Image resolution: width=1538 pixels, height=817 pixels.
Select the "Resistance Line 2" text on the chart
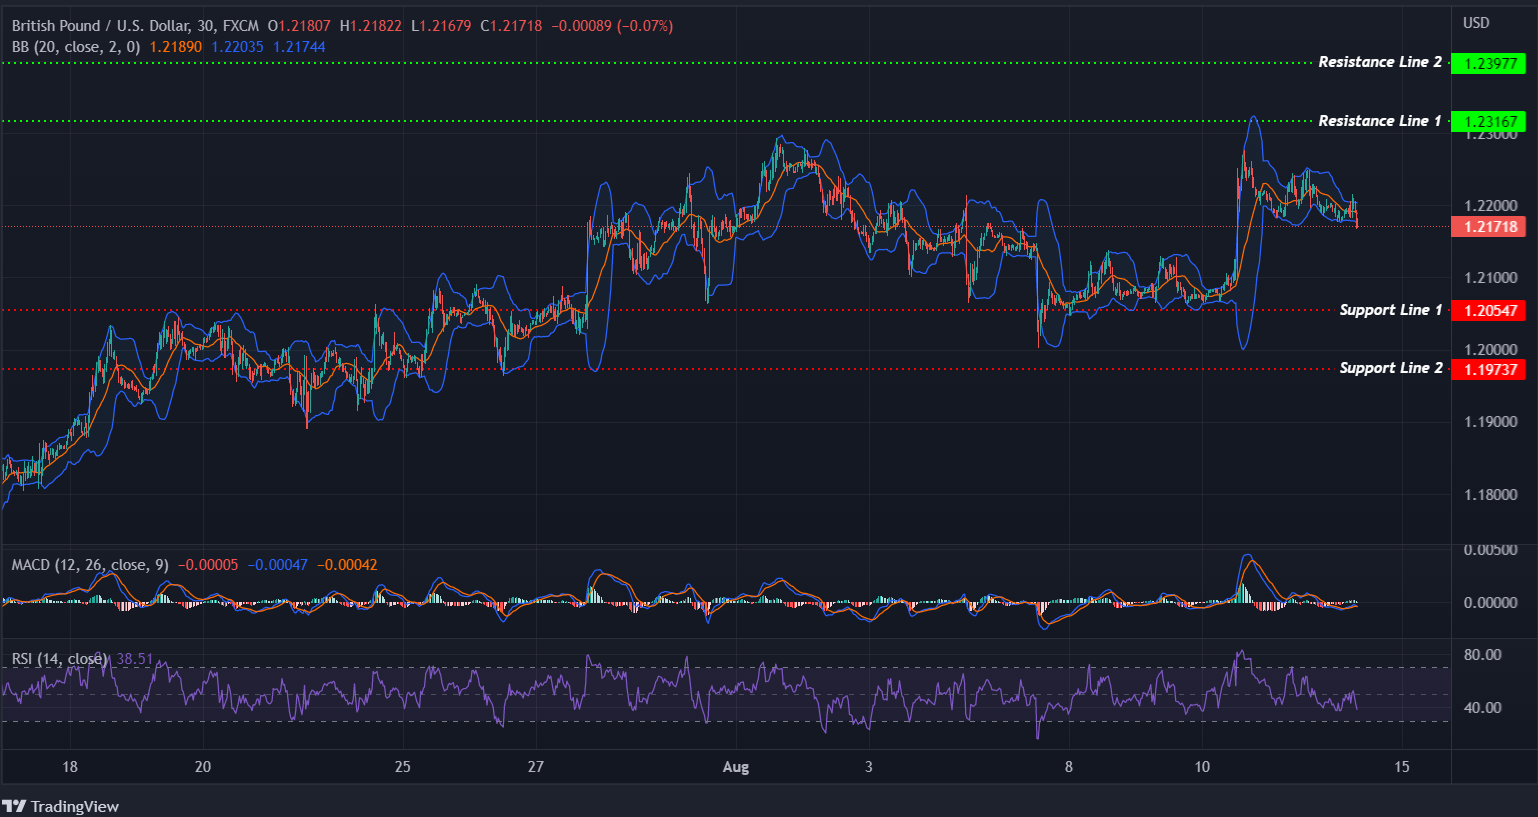click(x=1381, y=61)
